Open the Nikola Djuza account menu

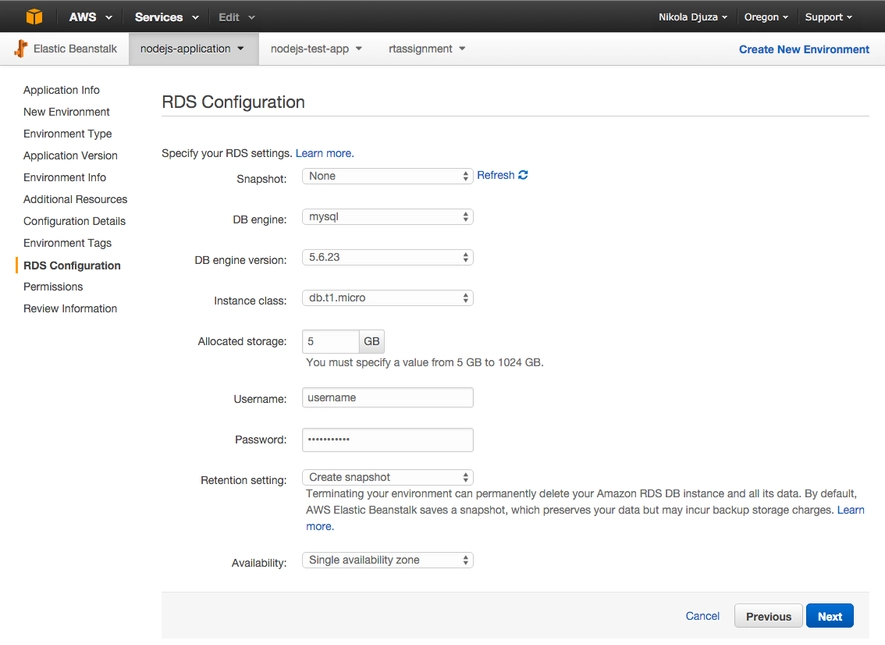[x=692, y=17]
